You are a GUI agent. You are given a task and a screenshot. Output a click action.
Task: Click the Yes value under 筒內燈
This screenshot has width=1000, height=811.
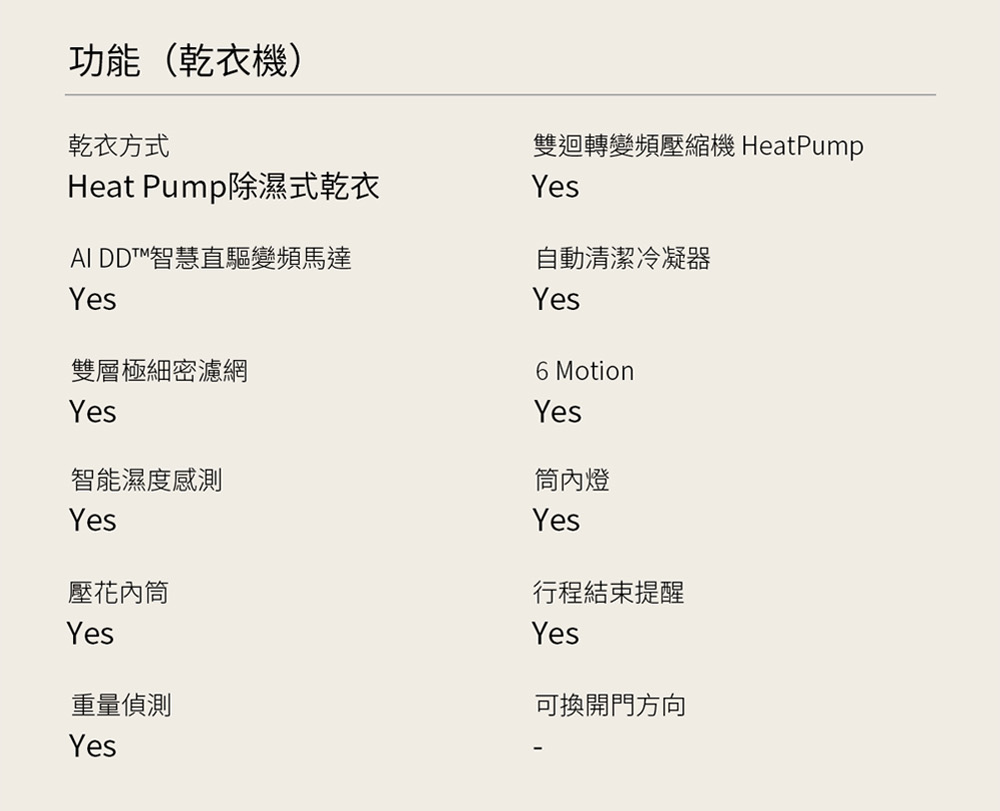pos(556,521)
